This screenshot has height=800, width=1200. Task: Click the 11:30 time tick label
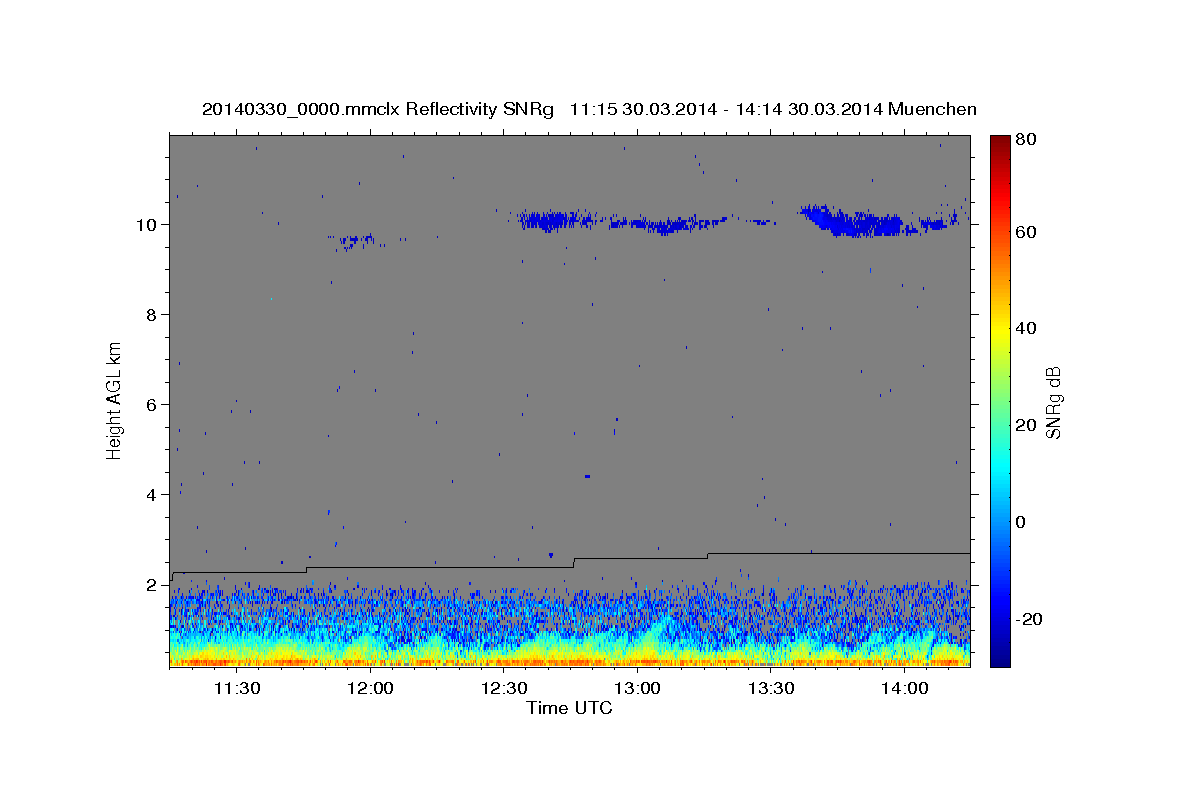coord(236,688)
